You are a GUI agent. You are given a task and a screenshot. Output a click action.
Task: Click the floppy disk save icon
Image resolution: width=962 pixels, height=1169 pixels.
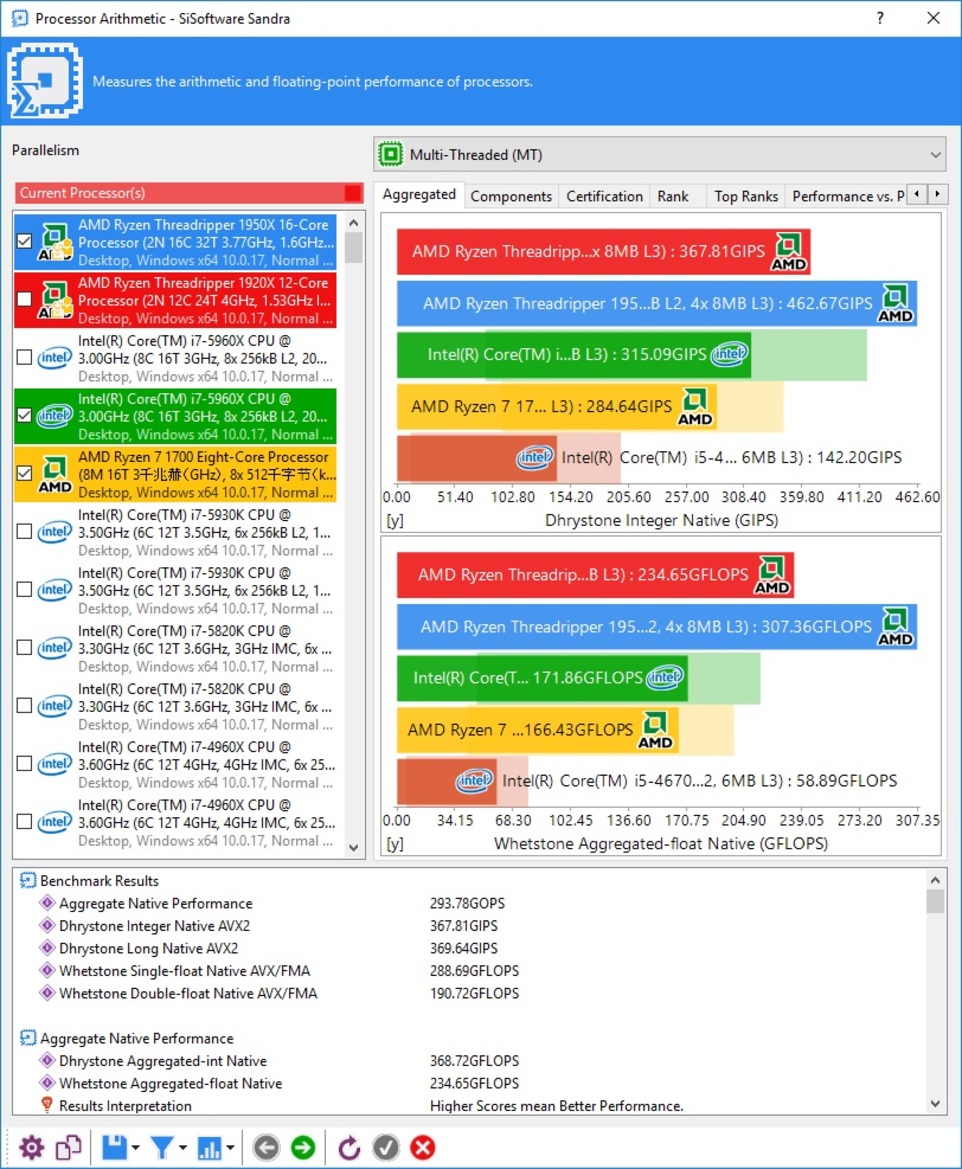(x=114, y=1147)
